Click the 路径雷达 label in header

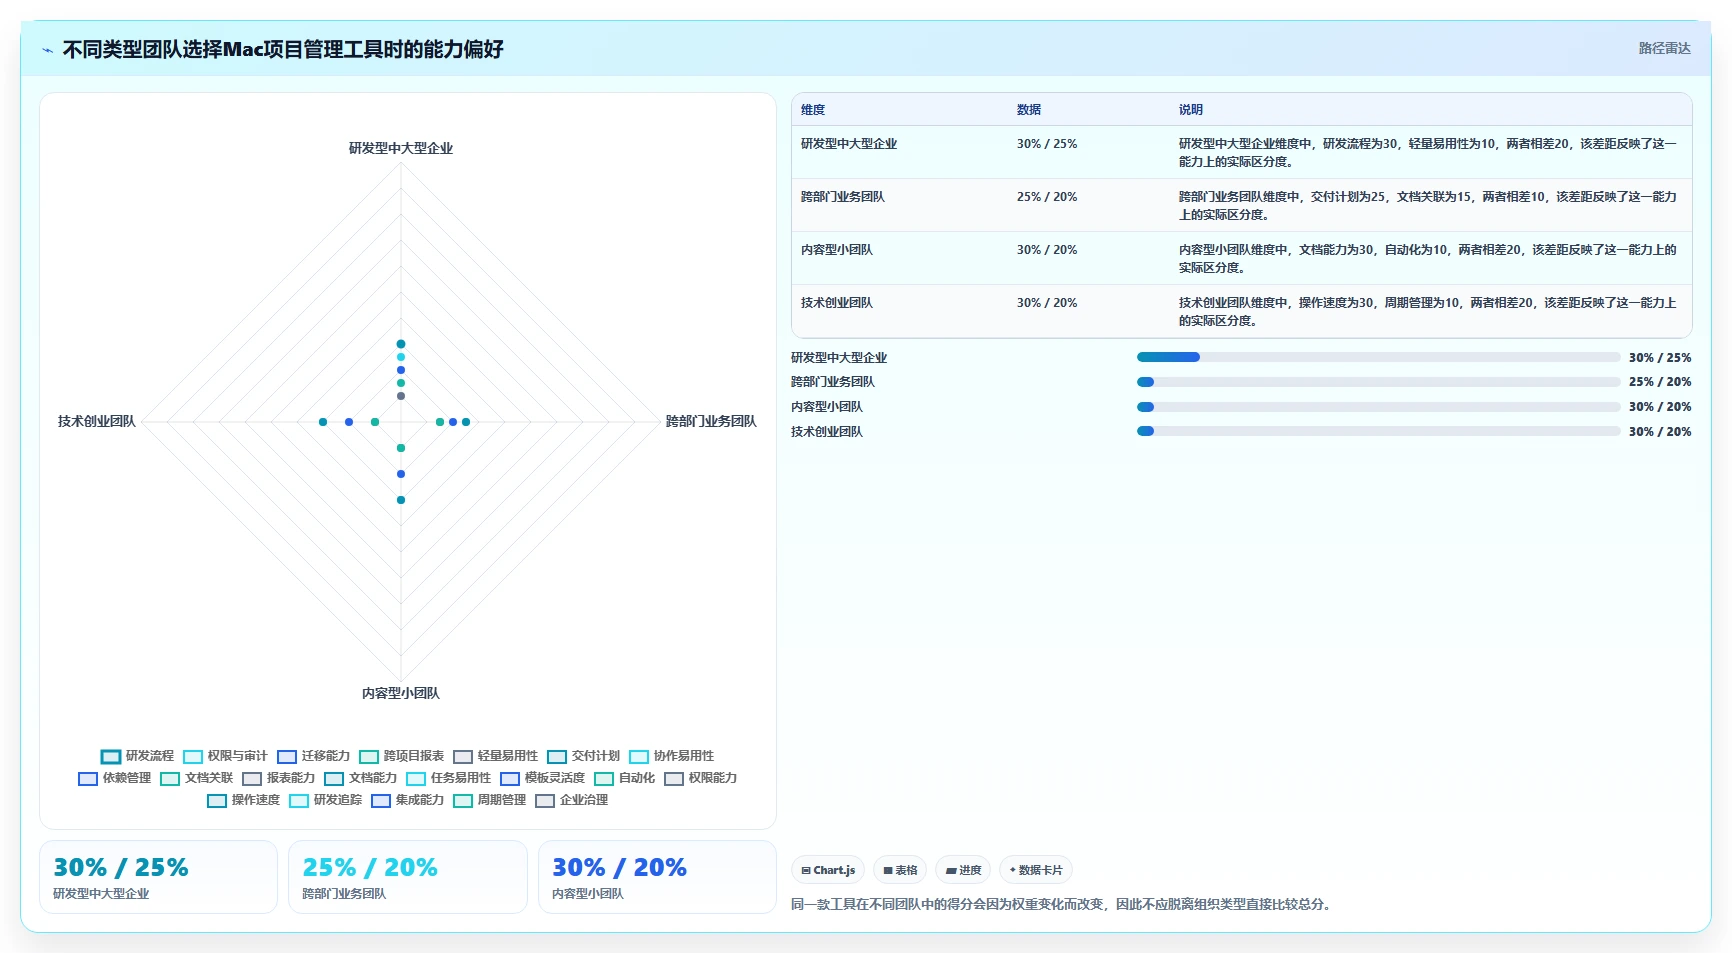[x=1664, y=48]
